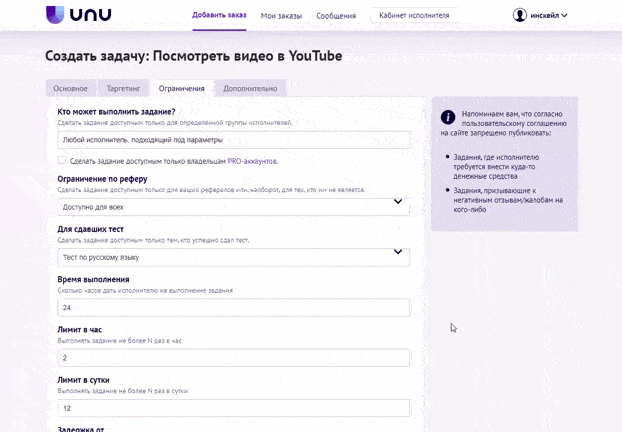
Task: Click the info icon in reminder panel
Action: [448, 117]
